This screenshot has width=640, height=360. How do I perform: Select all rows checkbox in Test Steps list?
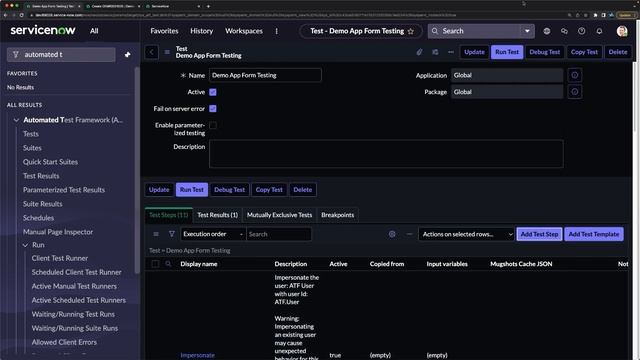[x=155, y=264]
